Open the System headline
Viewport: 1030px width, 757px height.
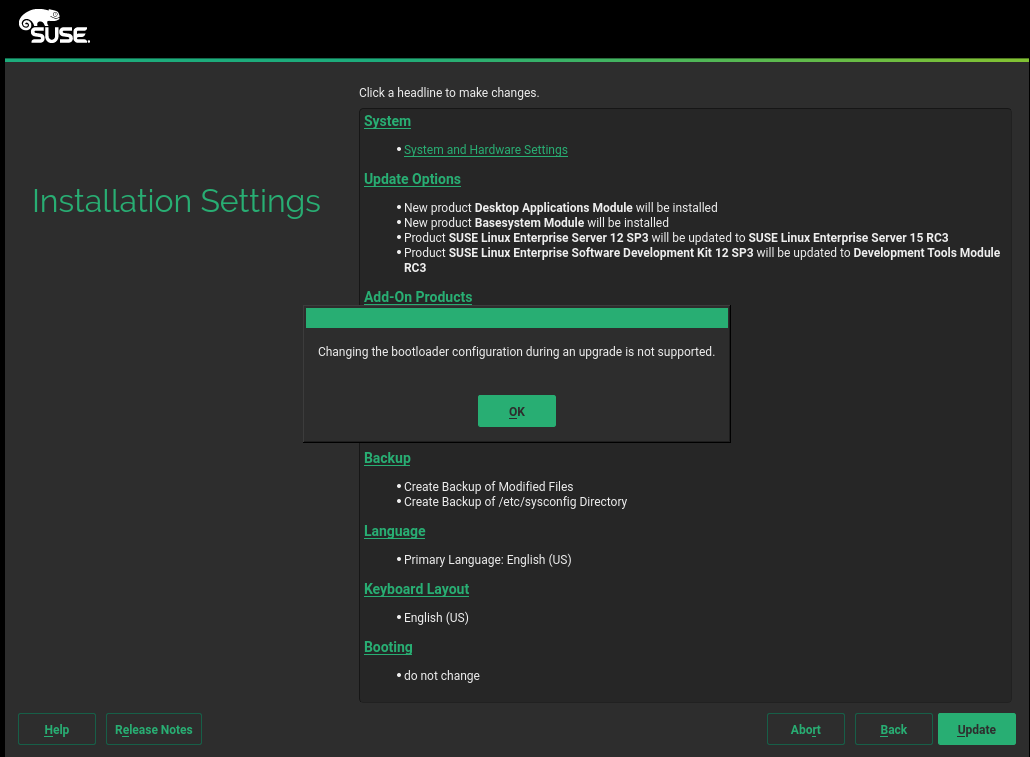point(387,121)
